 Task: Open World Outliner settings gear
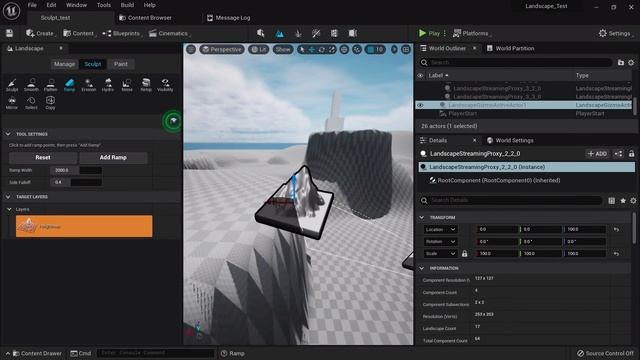[x=631, y=62]
